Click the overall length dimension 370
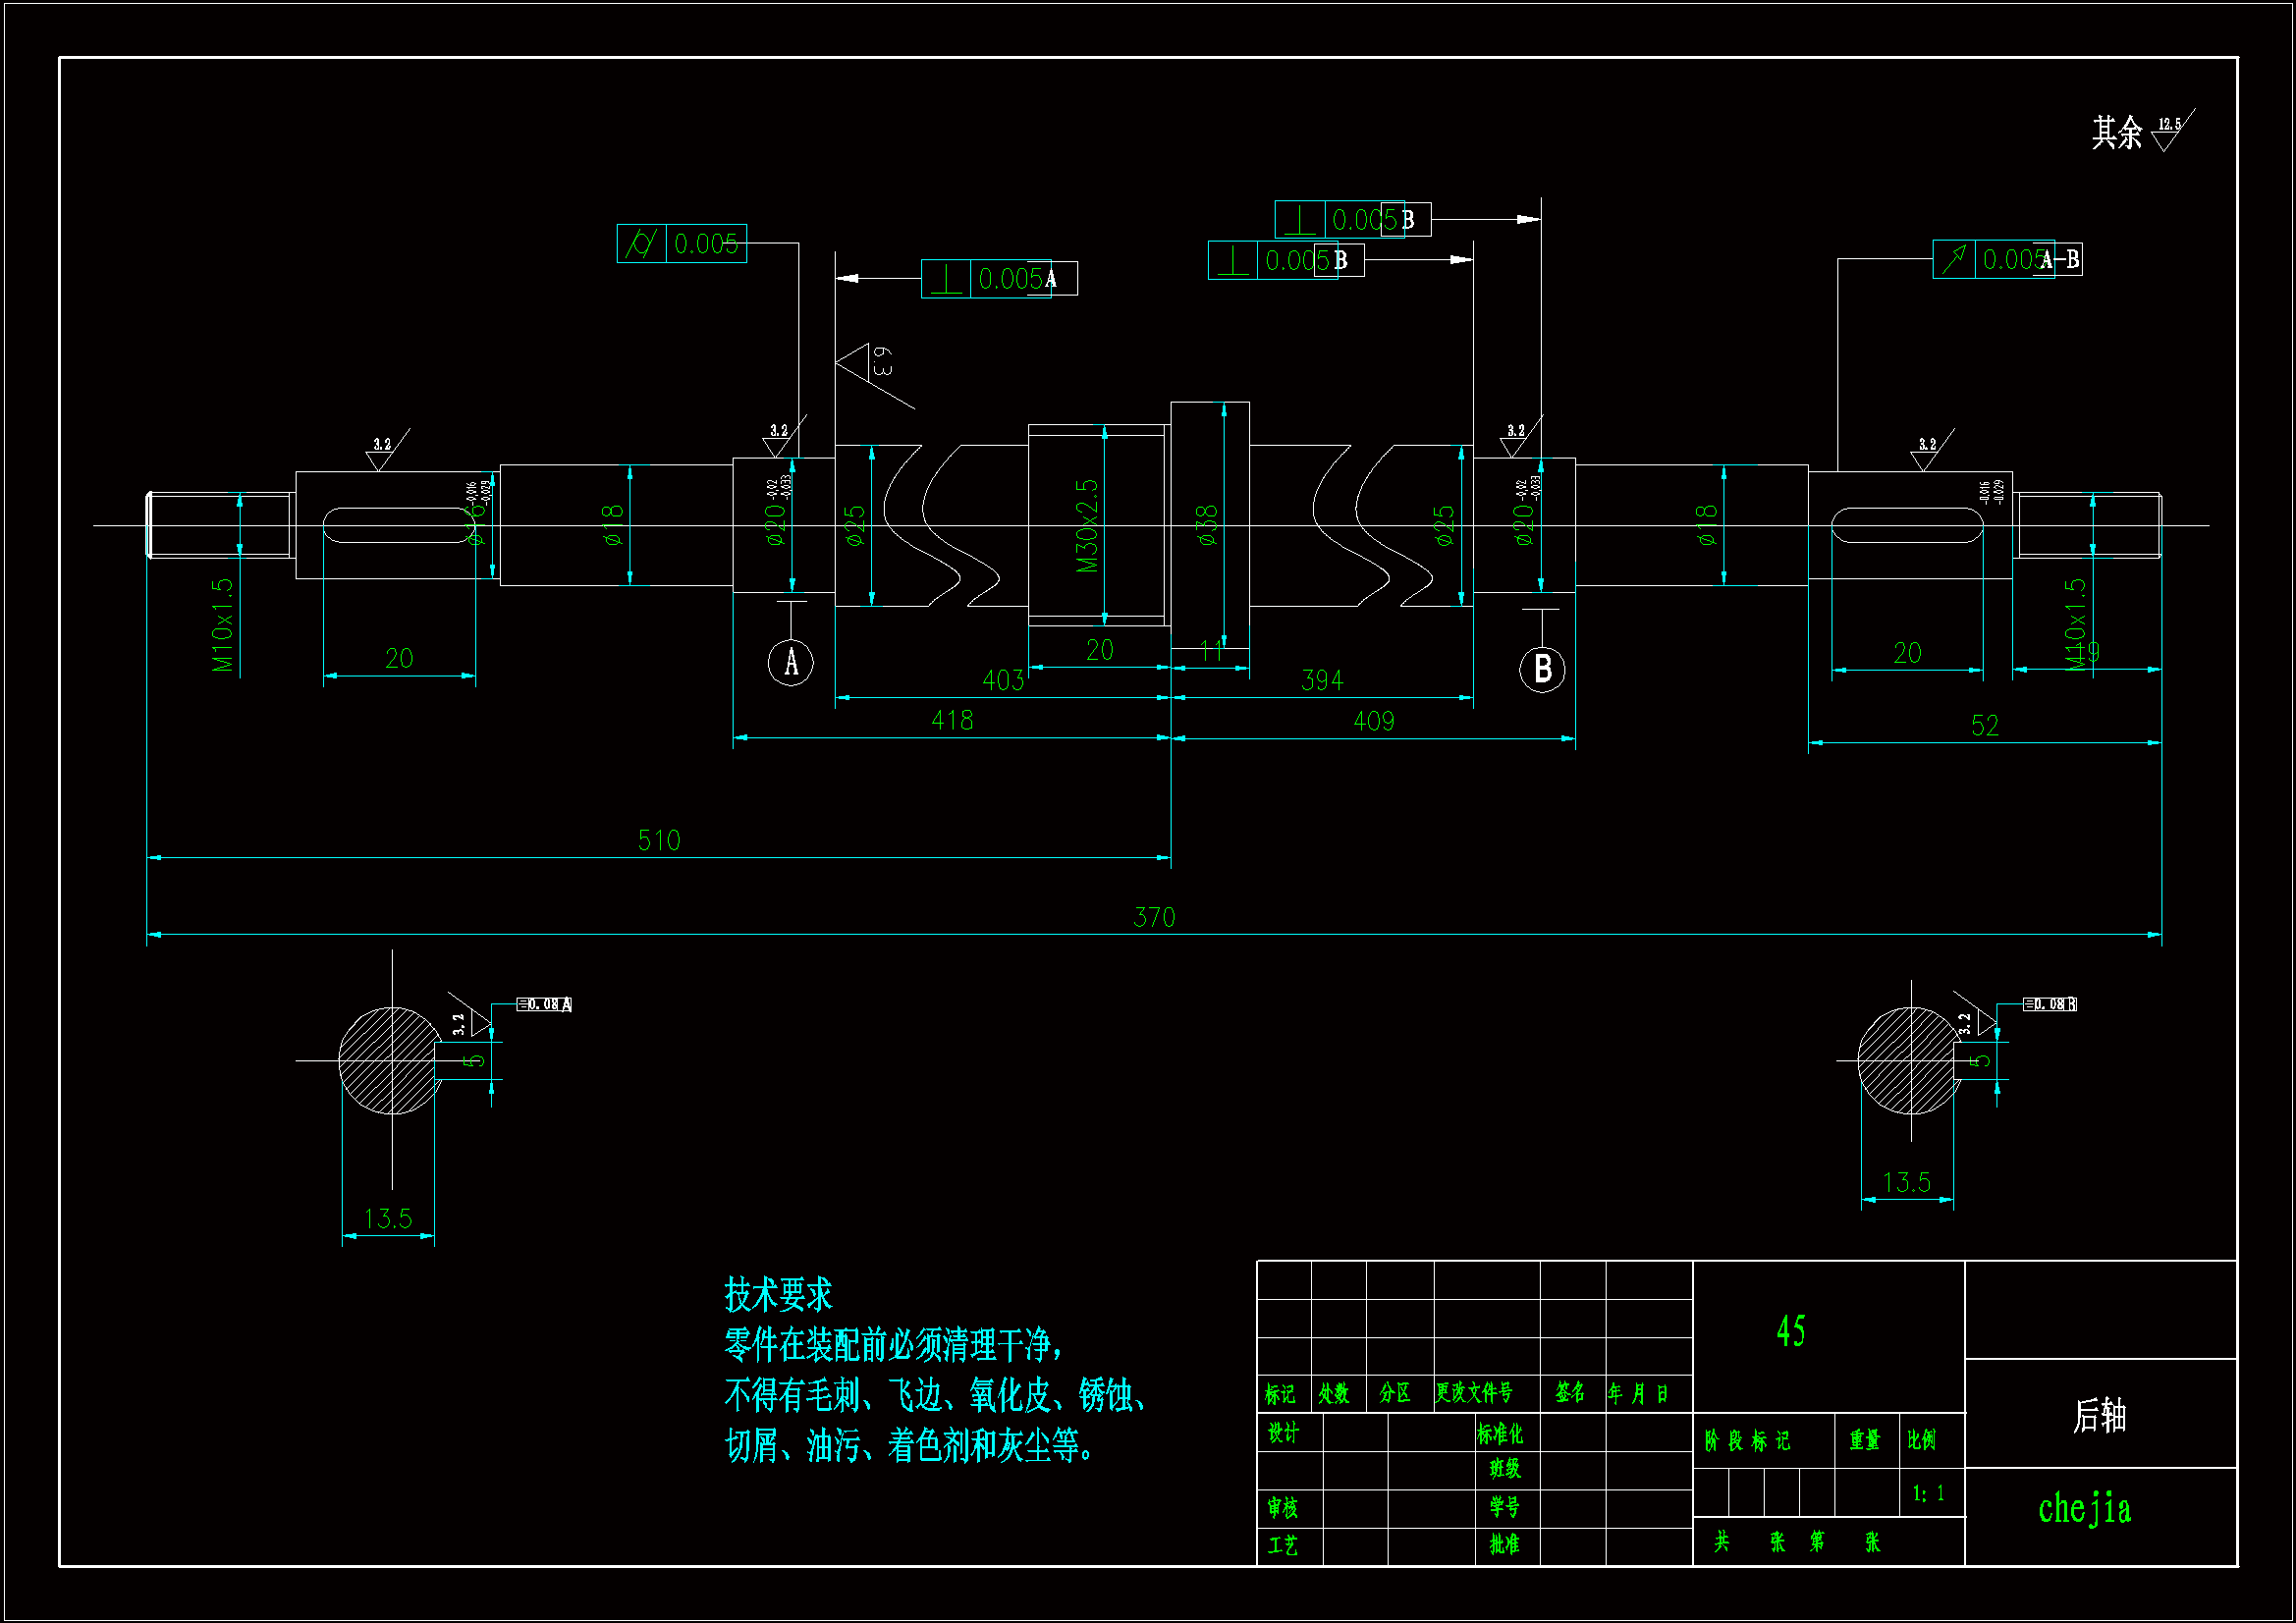Viewport: 2296px width, 1623px height. coord(1154,917)
